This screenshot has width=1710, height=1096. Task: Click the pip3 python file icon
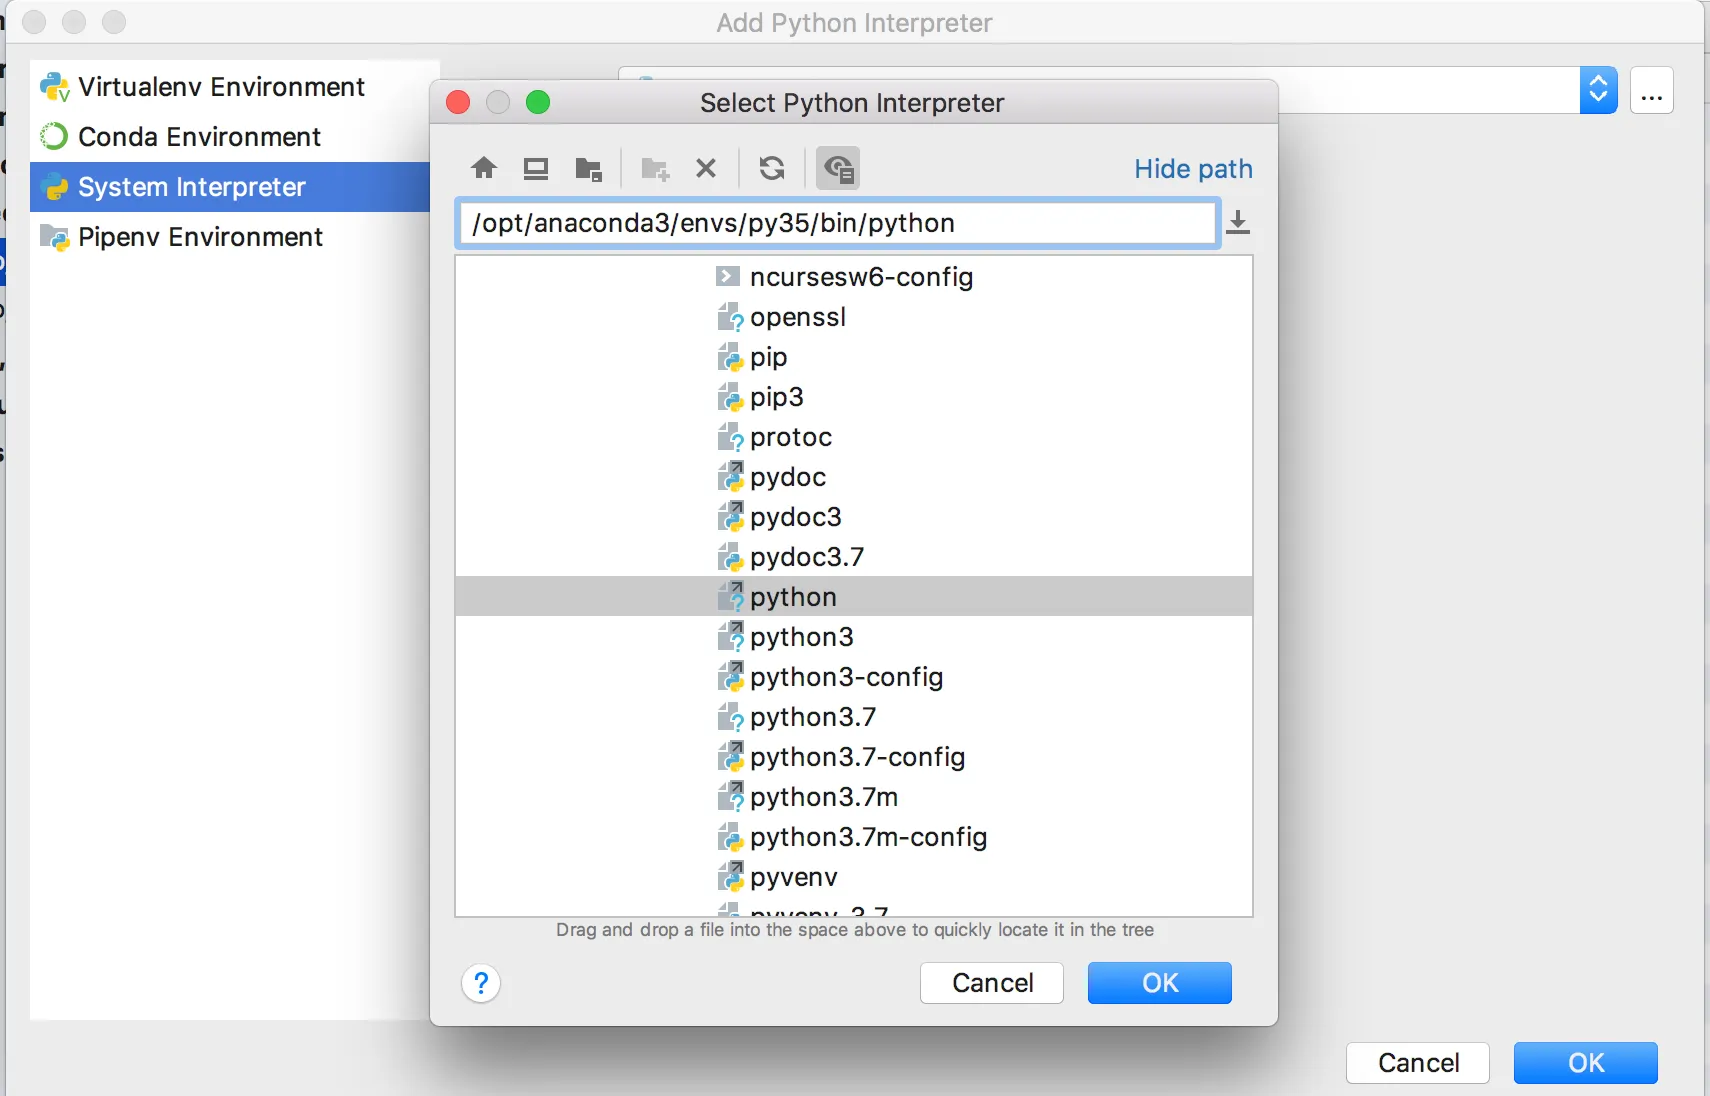tap(730, 397)
